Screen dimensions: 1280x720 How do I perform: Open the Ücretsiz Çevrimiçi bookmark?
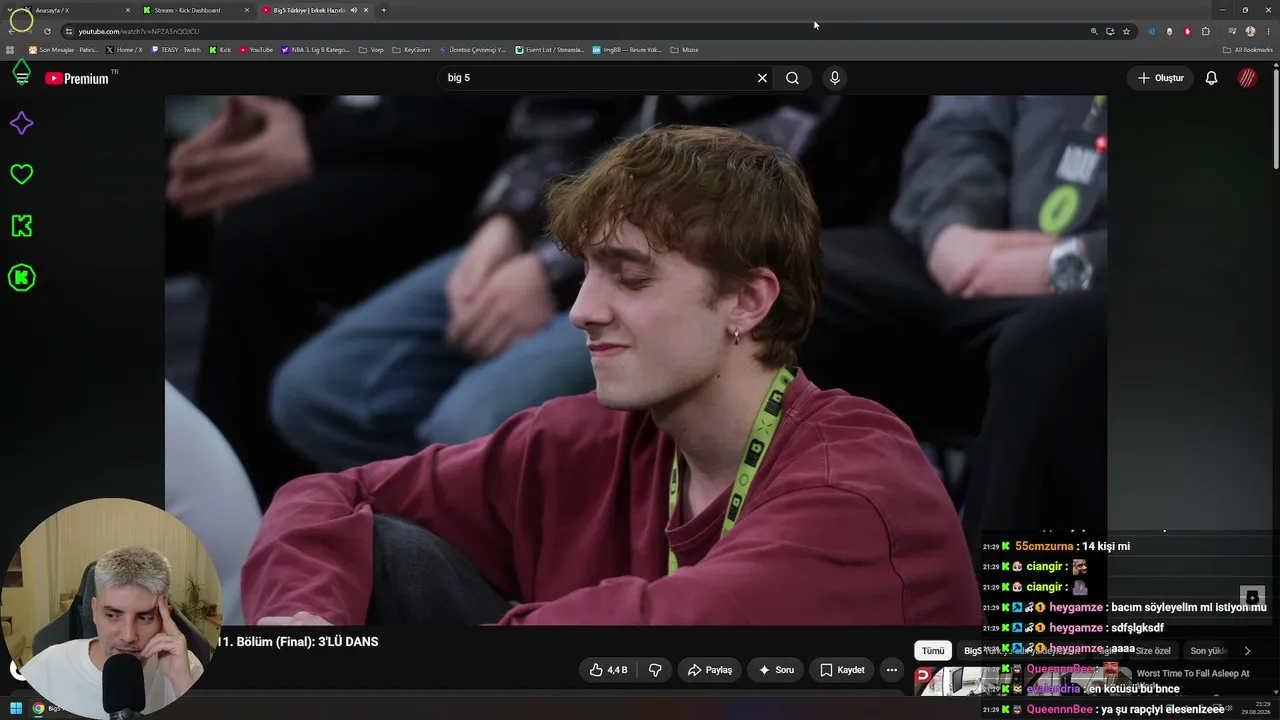(x=472, y=50)
